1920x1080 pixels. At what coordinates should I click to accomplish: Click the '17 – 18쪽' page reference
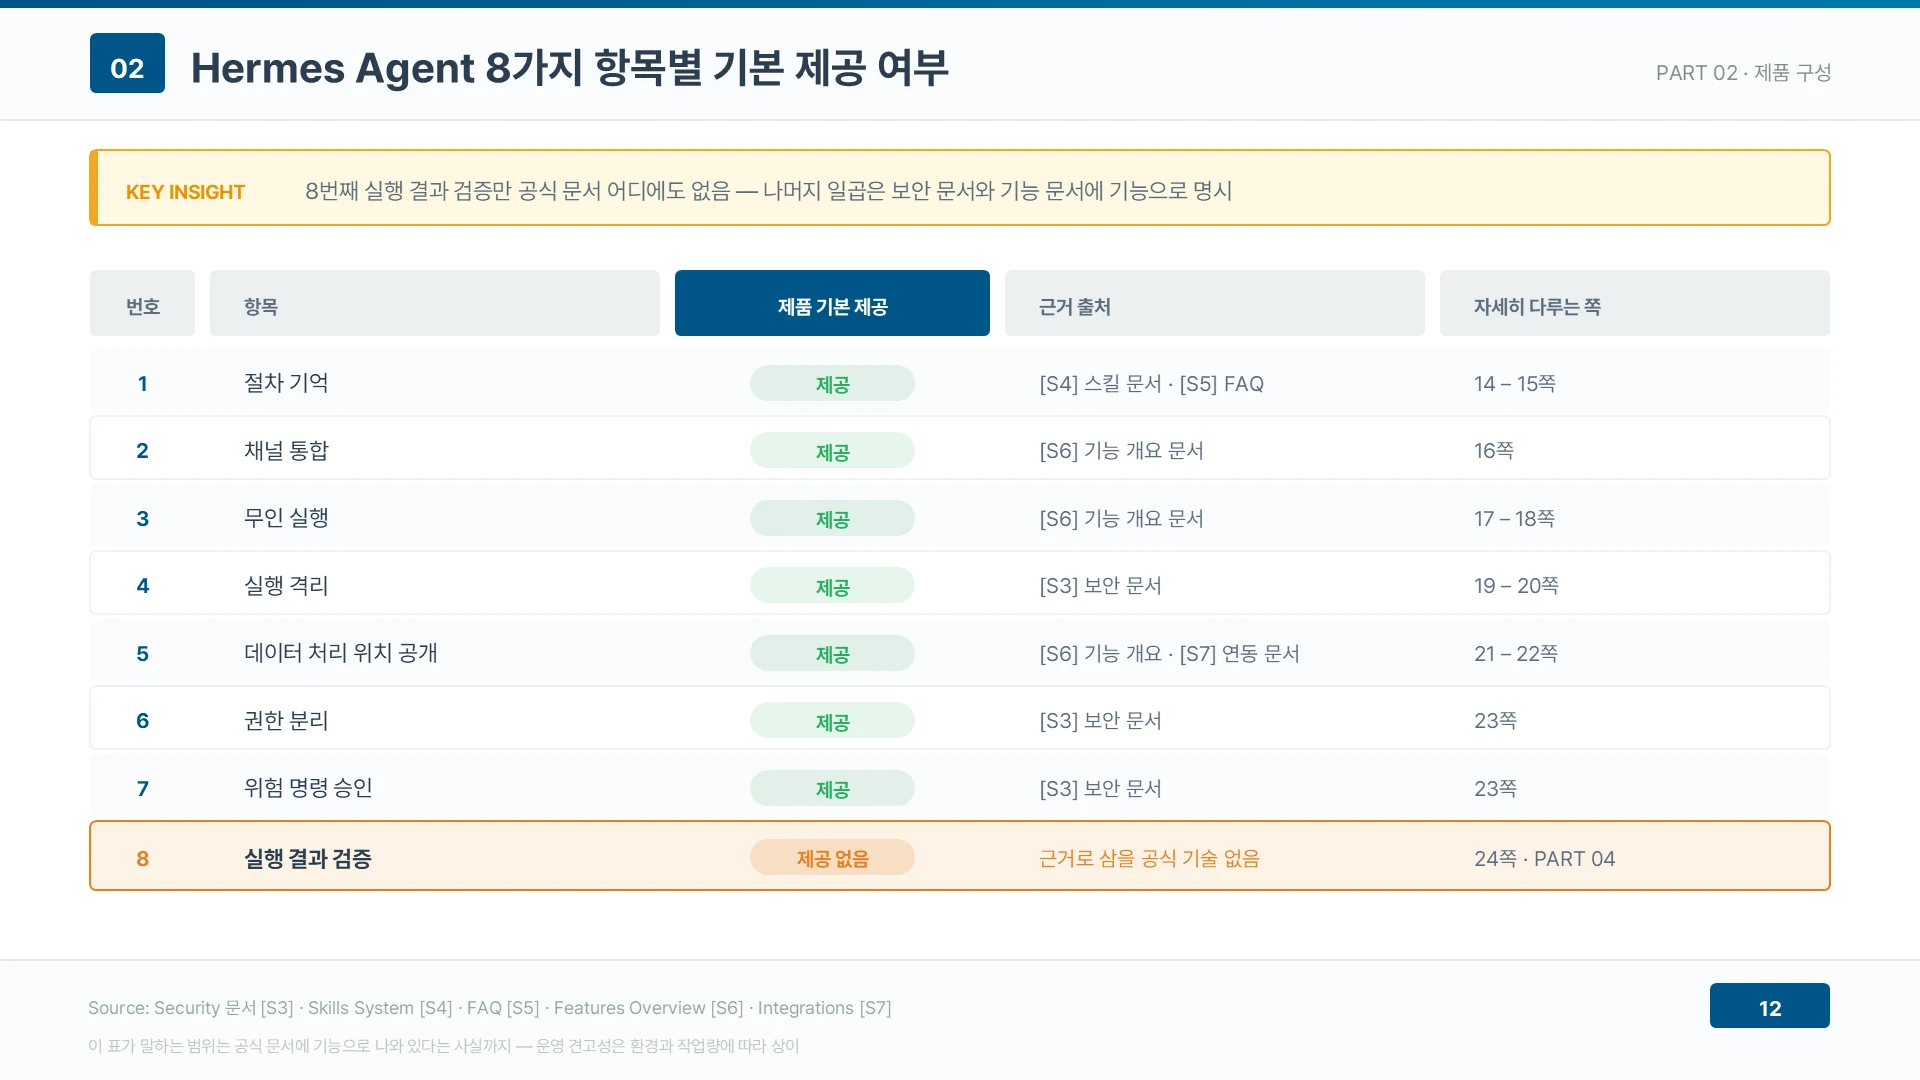point(1514,519)
